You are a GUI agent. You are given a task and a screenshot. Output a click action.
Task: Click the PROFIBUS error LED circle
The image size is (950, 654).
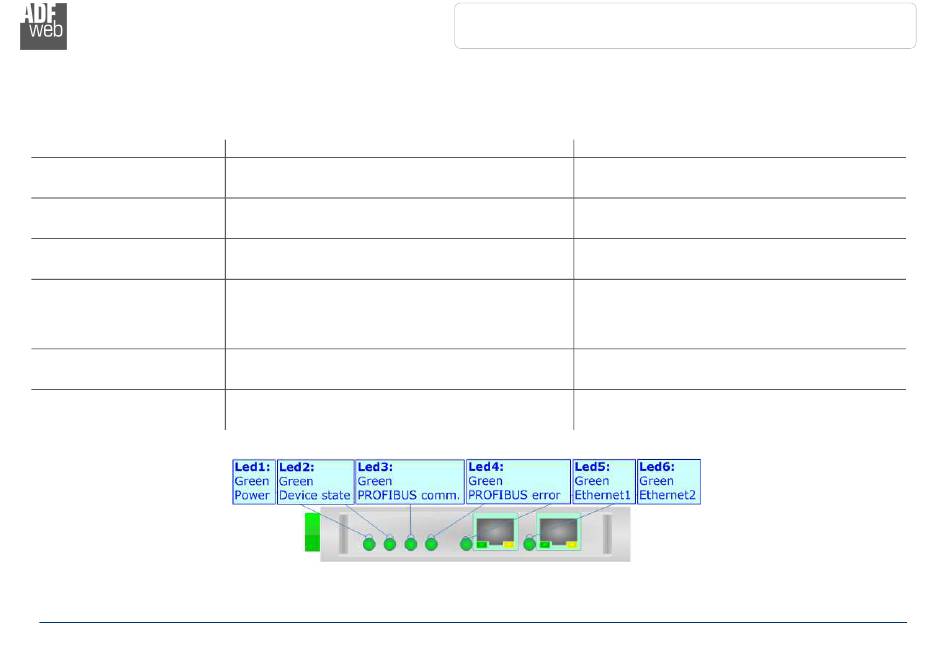click(431, 544)
